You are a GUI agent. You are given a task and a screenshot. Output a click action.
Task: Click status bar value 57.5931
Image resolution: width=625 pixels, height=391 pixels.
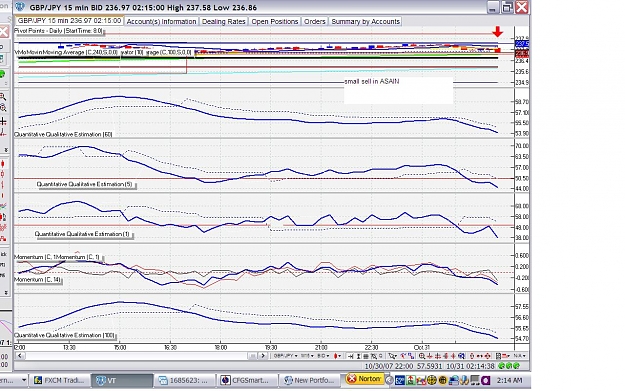430,365
